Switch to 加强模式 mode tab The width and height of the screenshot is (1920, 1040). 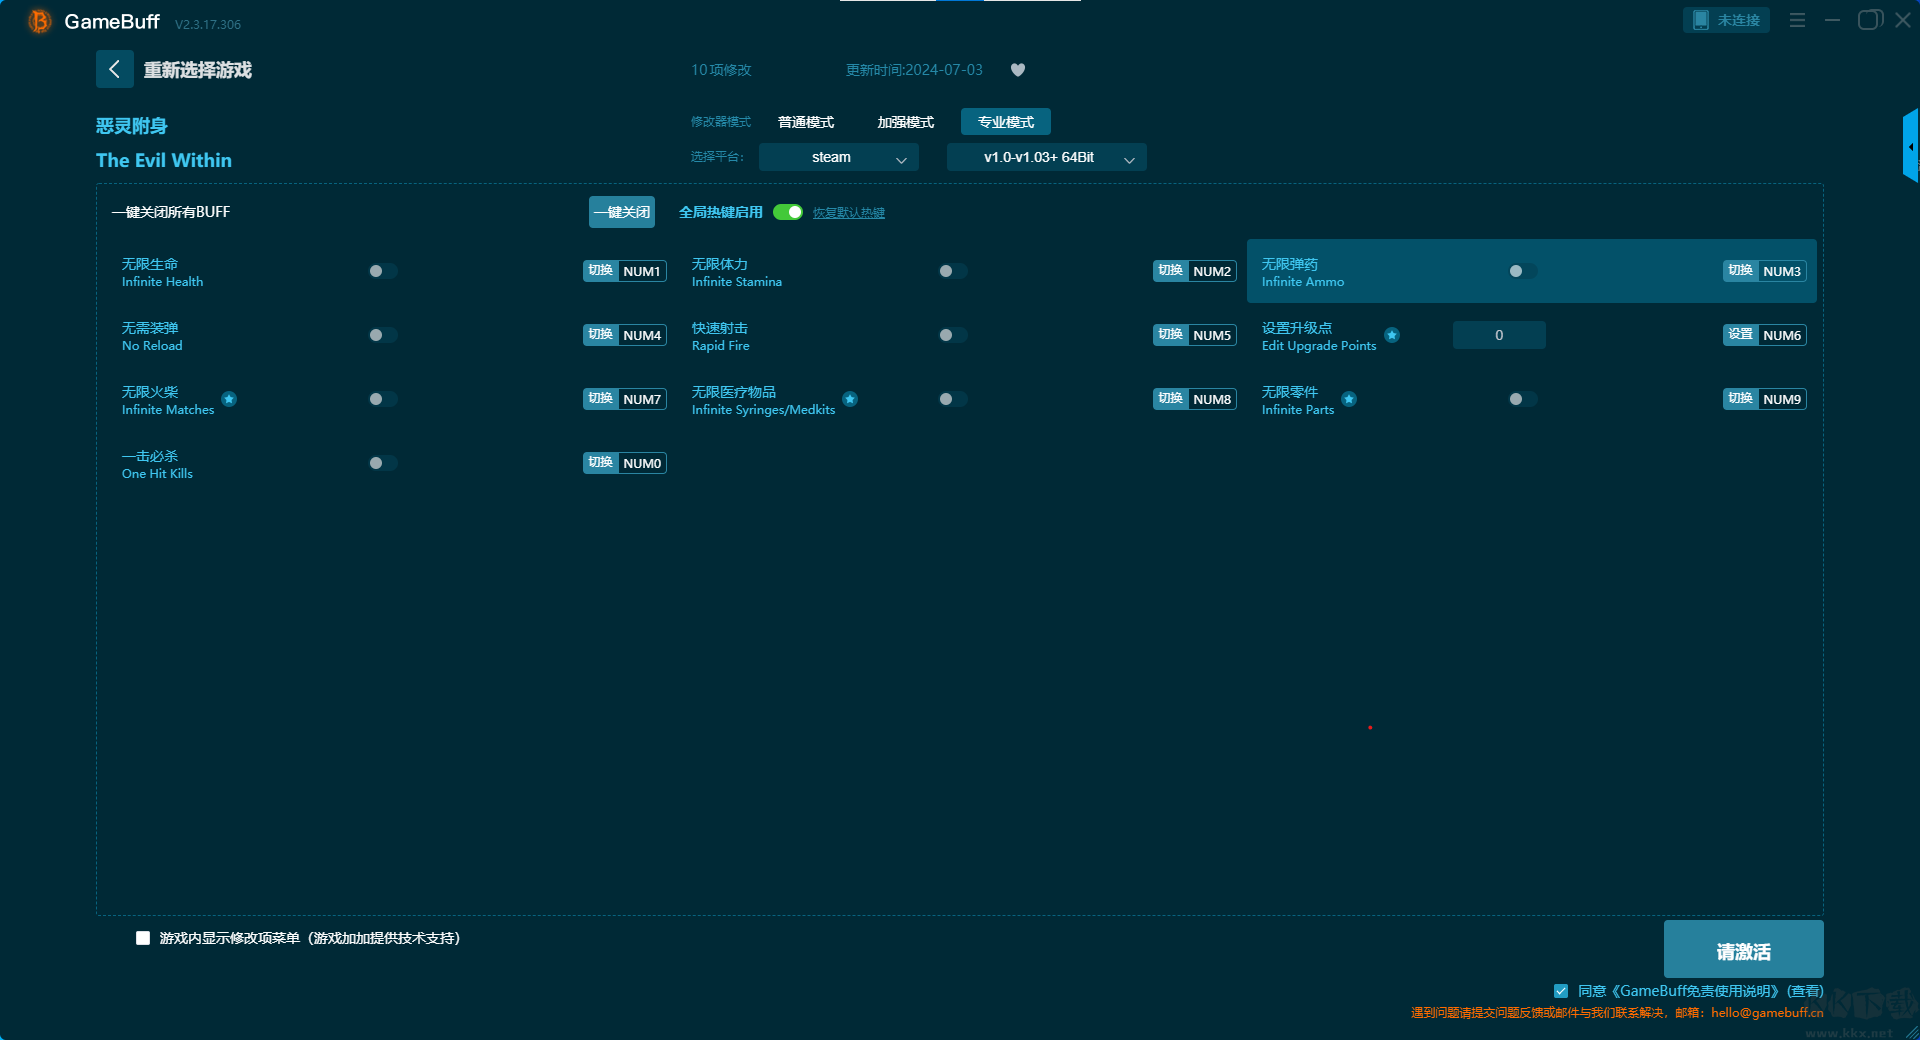[x=905, y=122]
